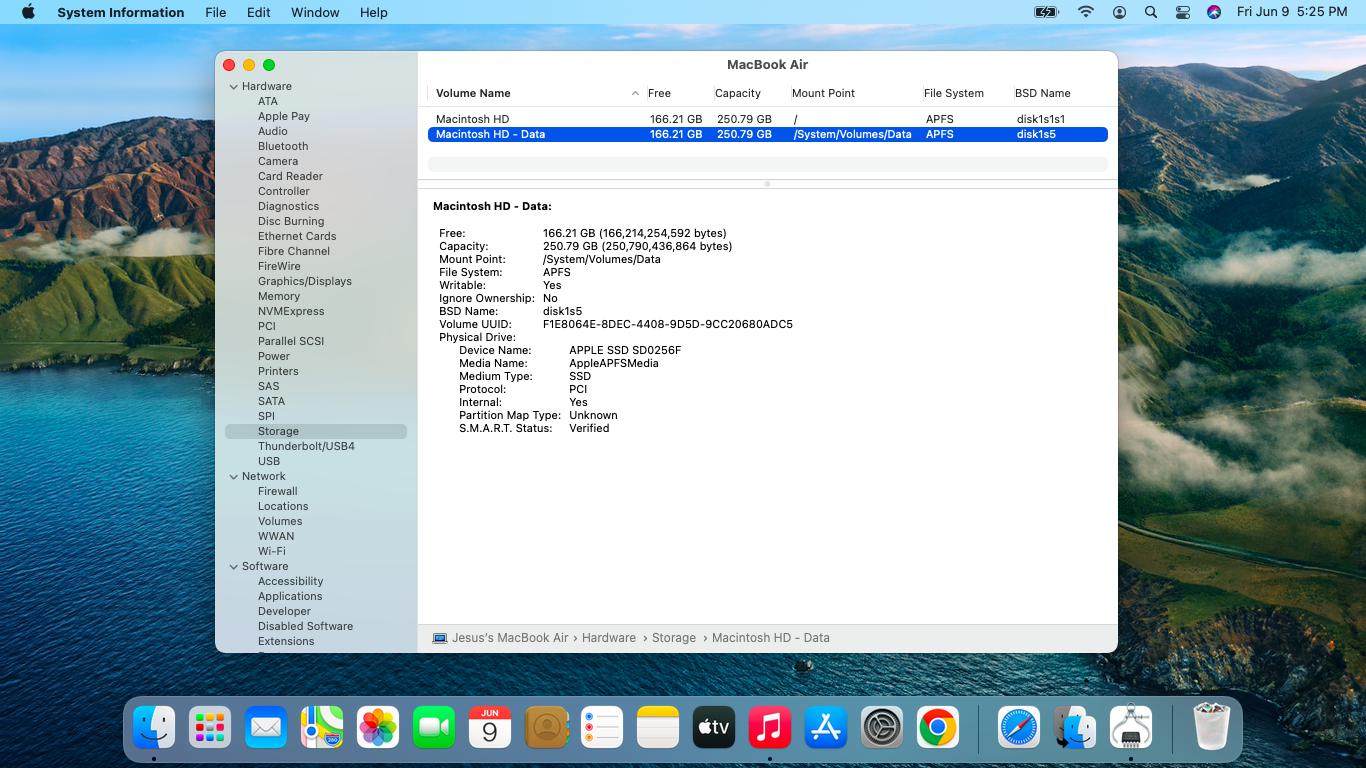Open App Store in dock
This screenshot has width=1366, height=768.
(x=826, y=728)
